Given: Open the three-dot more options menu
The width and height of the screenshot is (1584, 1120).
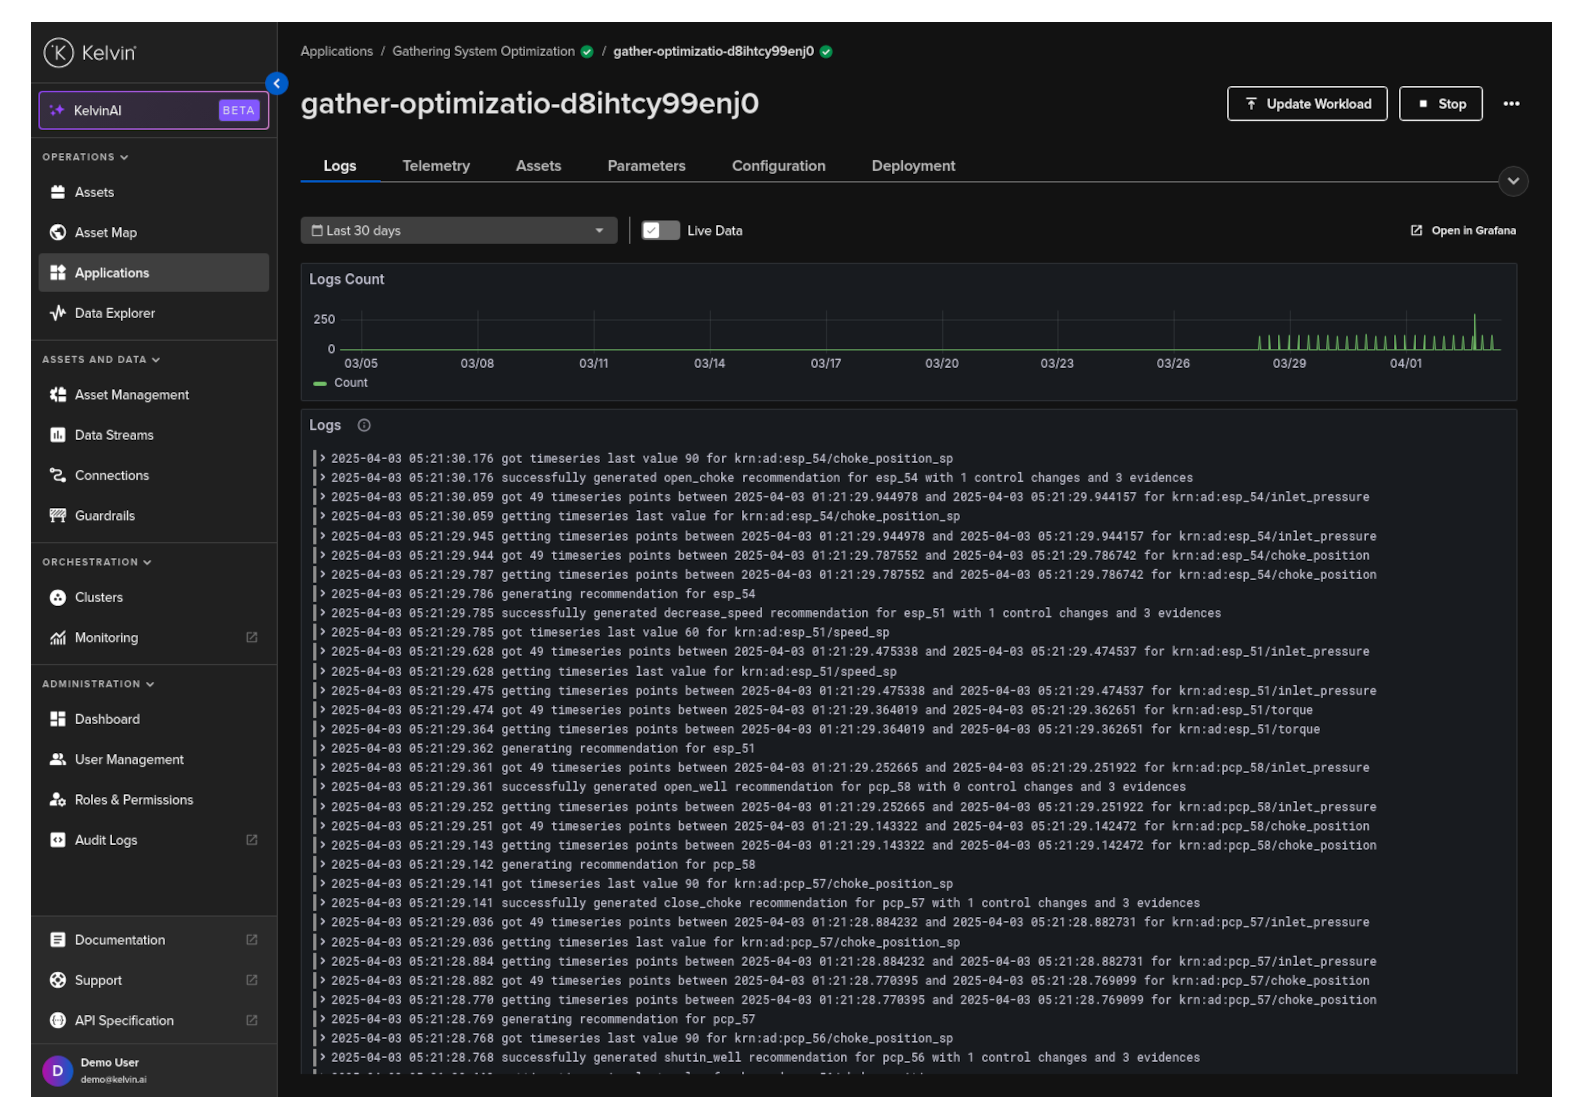Looking at the screenshot, I should tap(1511, 104).
